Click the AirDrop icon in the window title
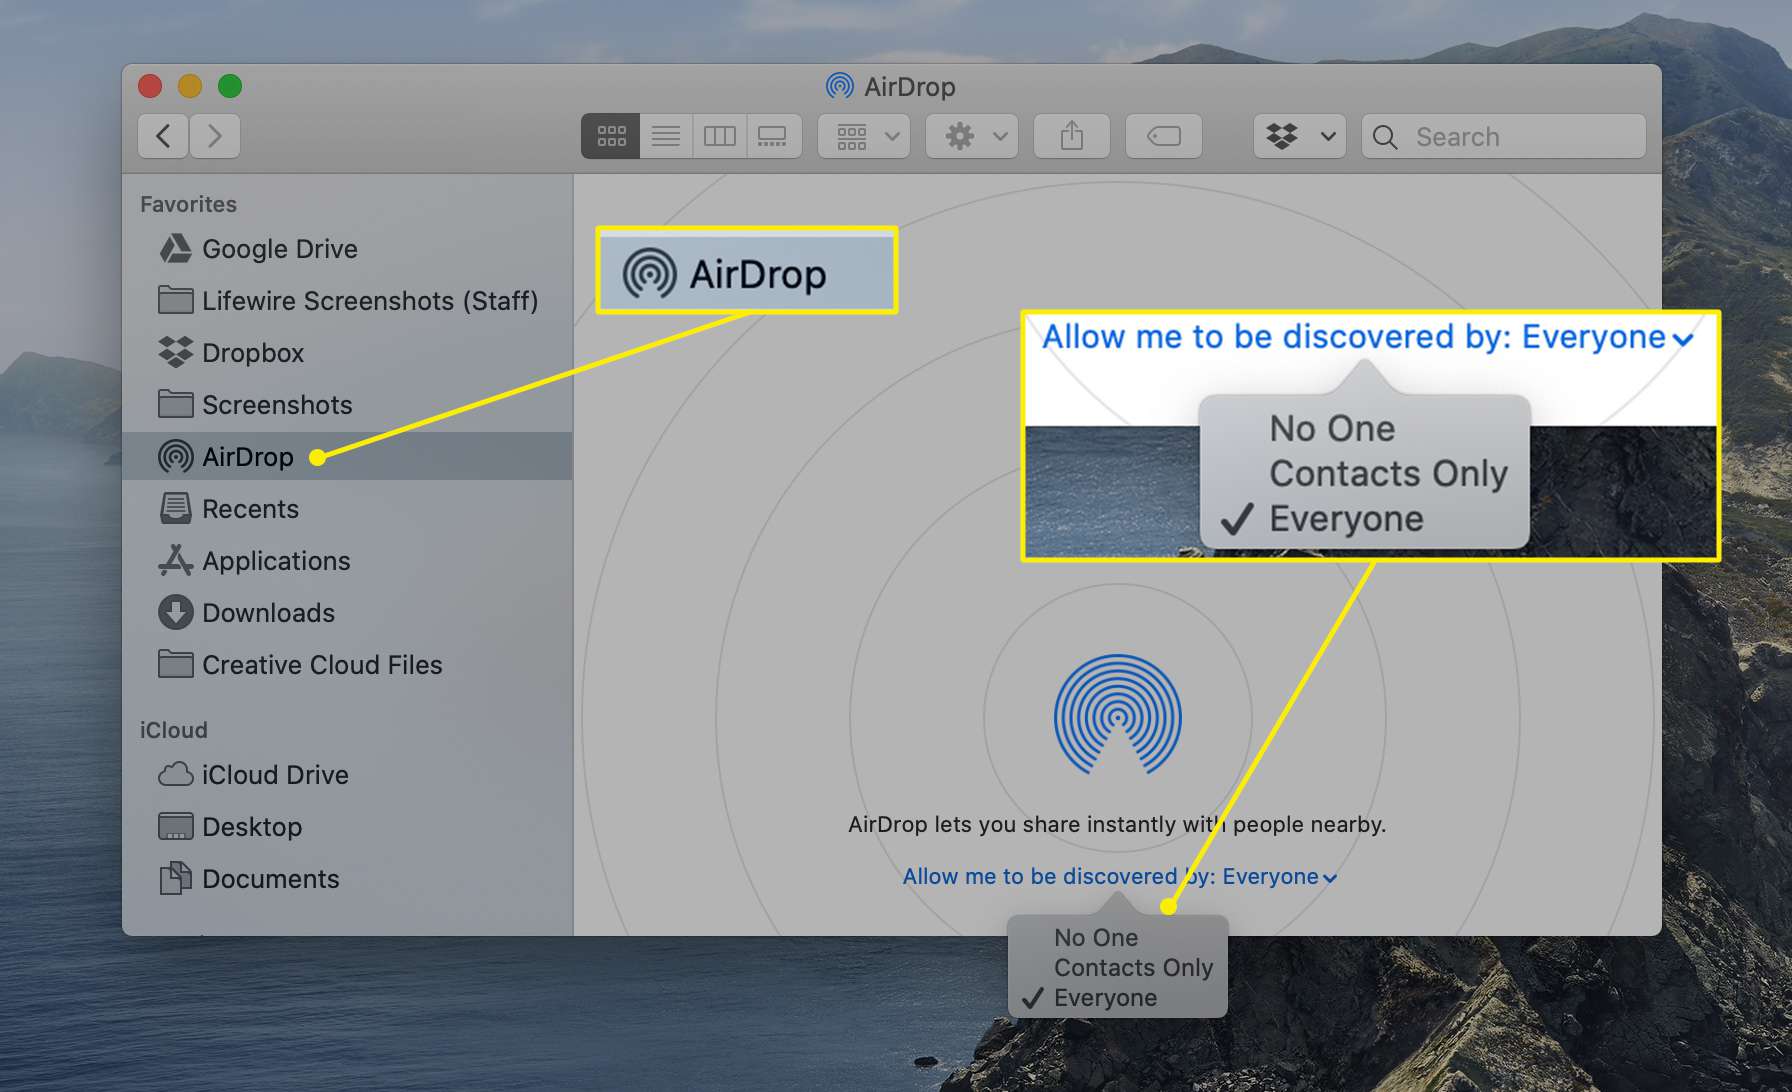Image resolution: width=1792 pixels, height=1092 pixels. point(840,86)
